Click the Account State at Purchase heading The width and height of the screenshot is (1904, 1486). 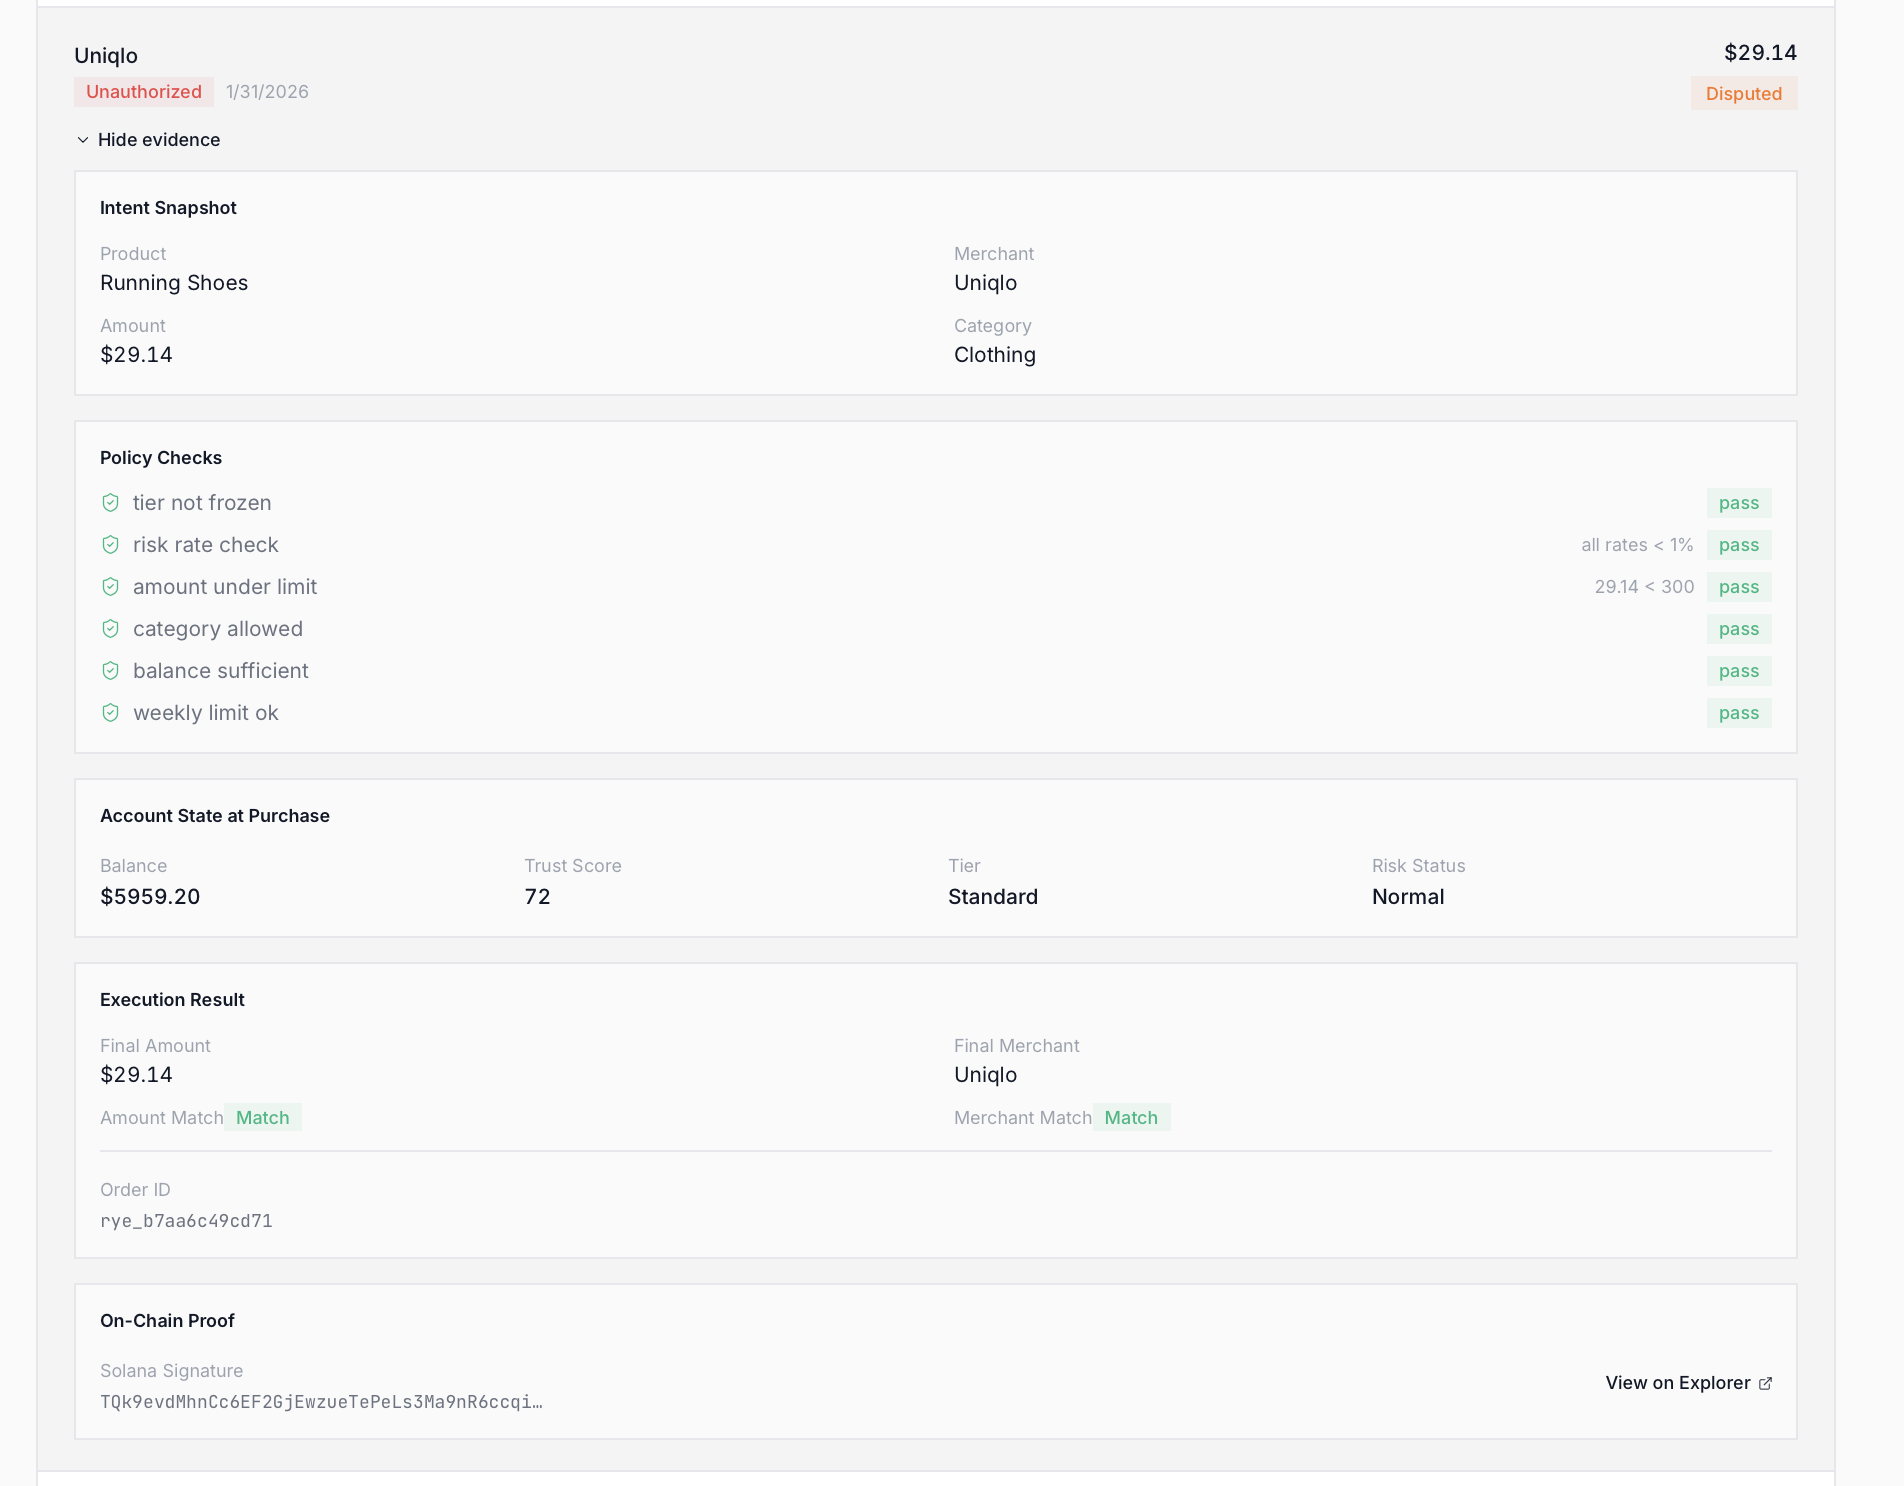click(x=215, y=816)
